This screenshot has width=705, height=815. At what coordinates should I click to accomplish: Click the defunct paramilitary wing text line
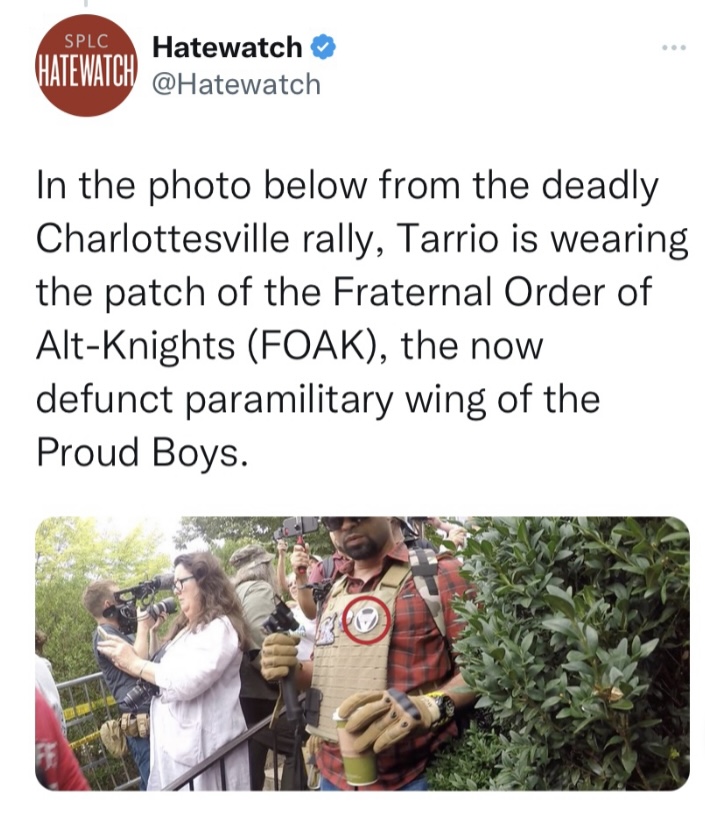pos(318,400)
